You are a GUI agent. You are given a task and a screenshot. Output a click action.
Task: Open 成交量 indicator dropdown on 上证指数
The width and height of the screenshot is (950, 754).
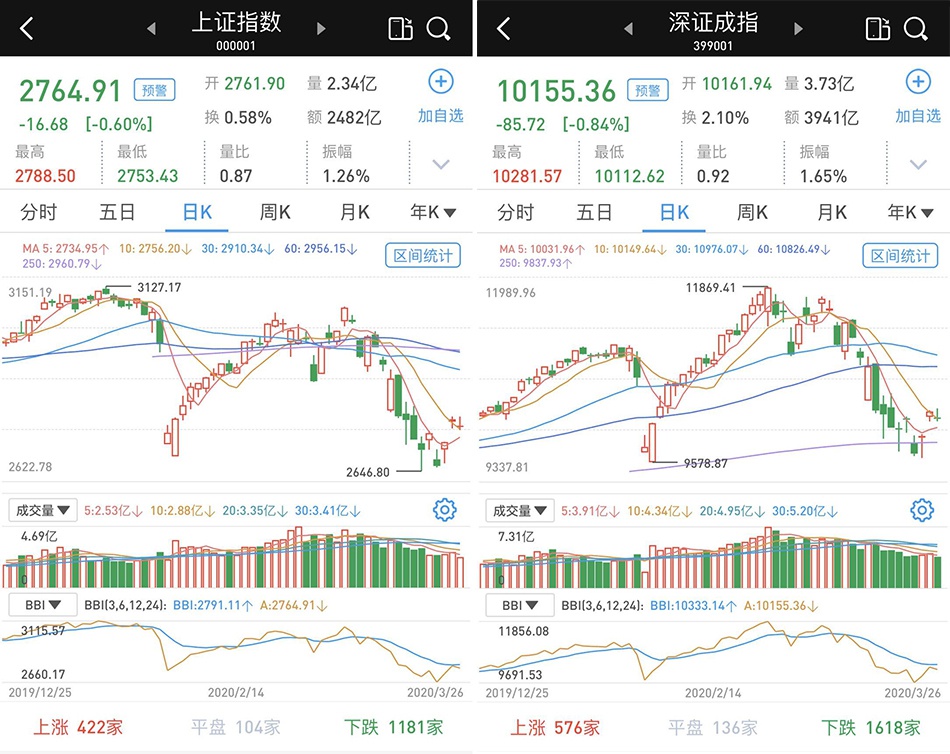tap(42, 510)
